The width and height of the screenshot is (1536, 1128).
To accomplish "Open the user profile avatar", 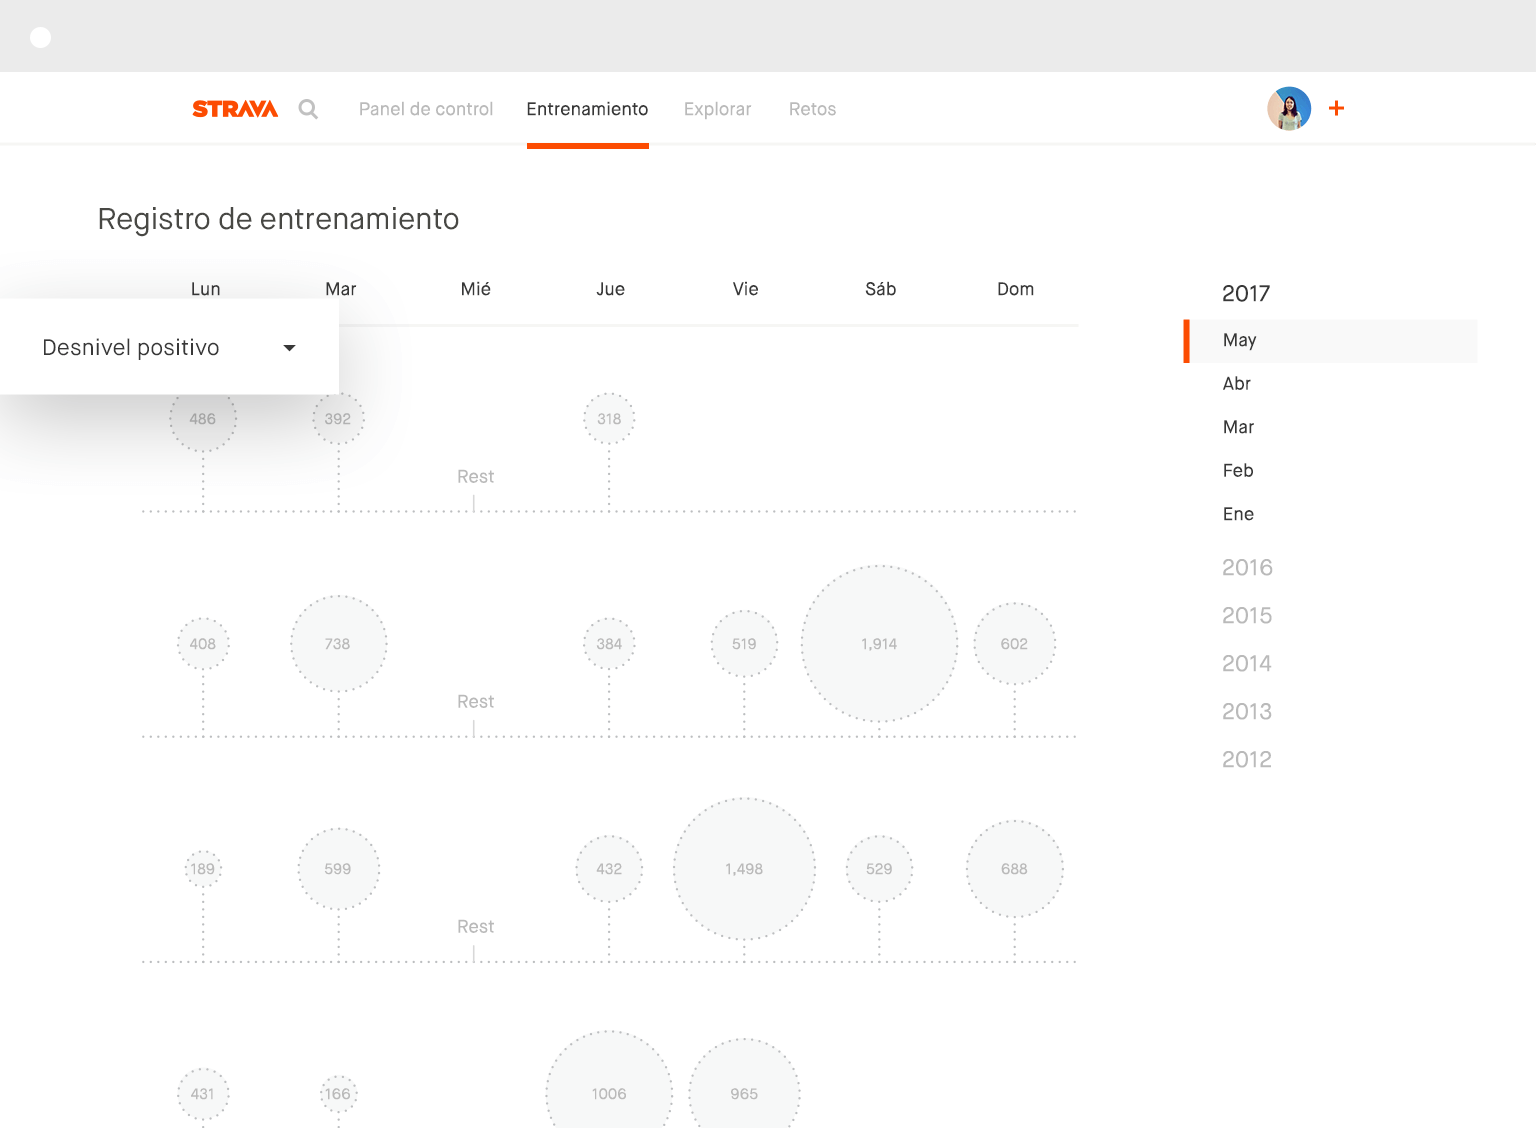I will [x=1289, y=108].
